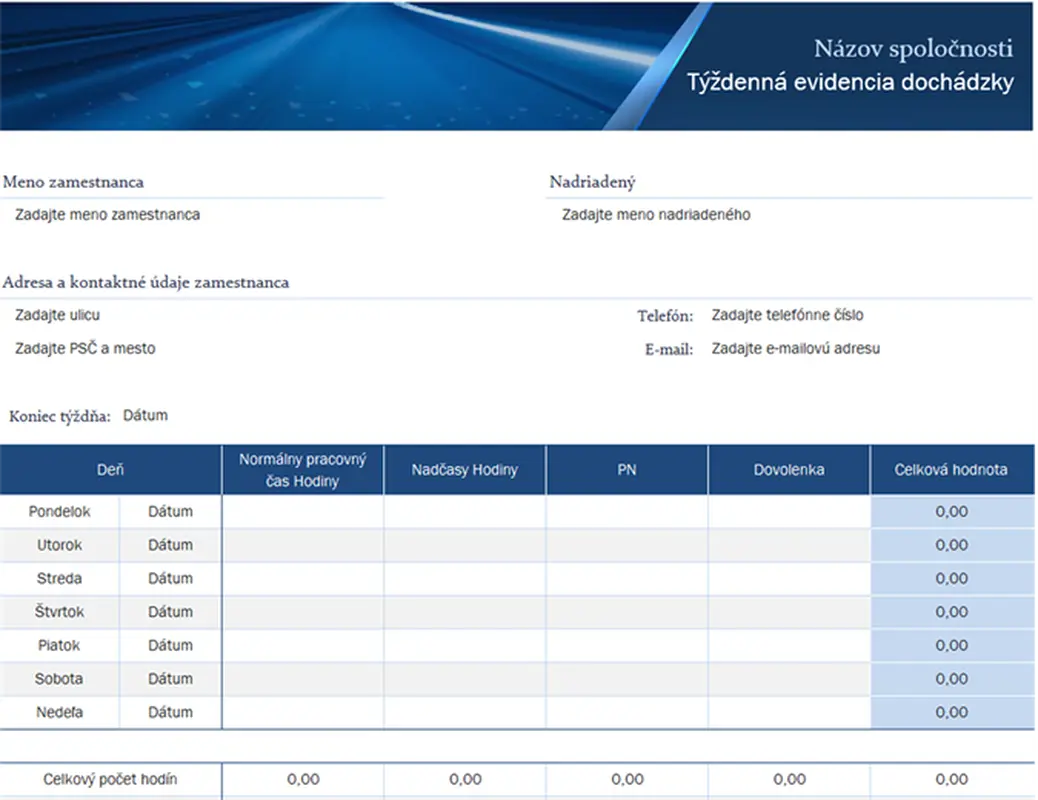Select the 'Dovolenka' column header

point(789,470)
